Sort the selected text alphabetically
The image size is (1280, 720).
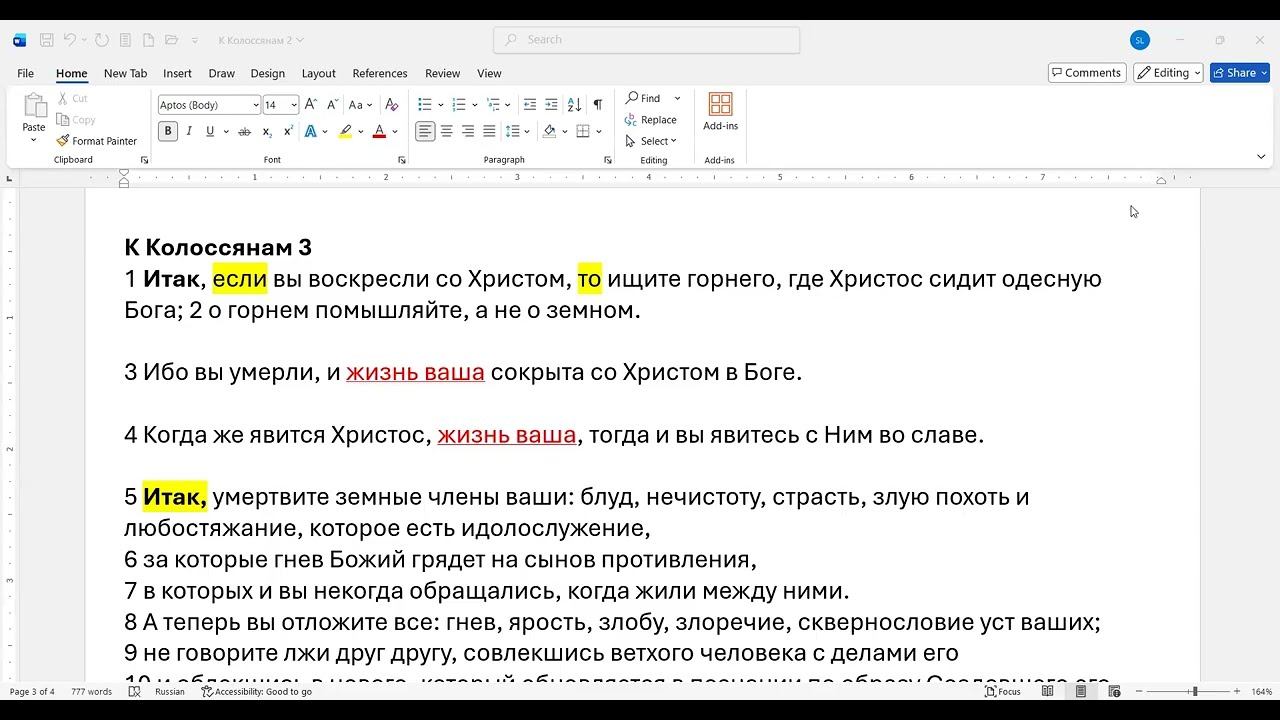click(x=574, y=104)
